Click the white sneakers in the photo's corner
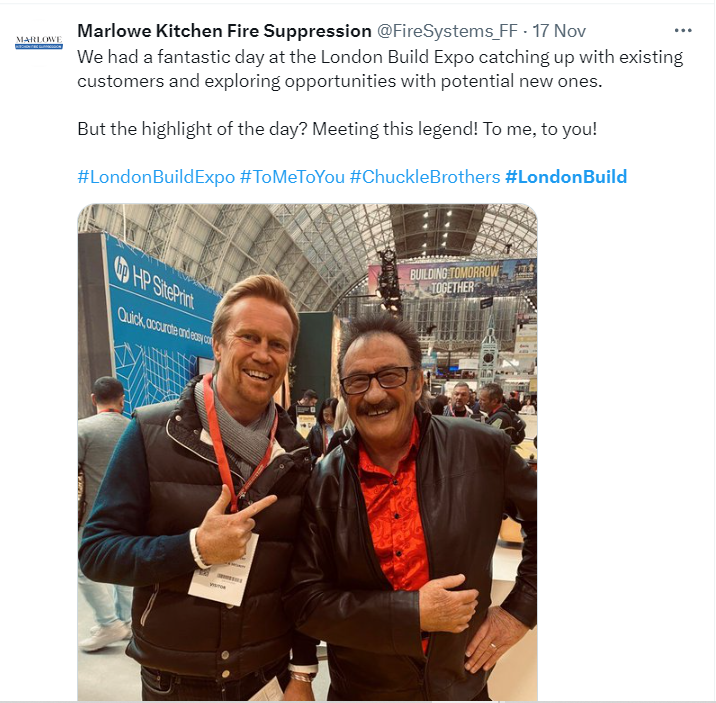The width and height of the screenshot is (716, 703). tap(105, 635)
